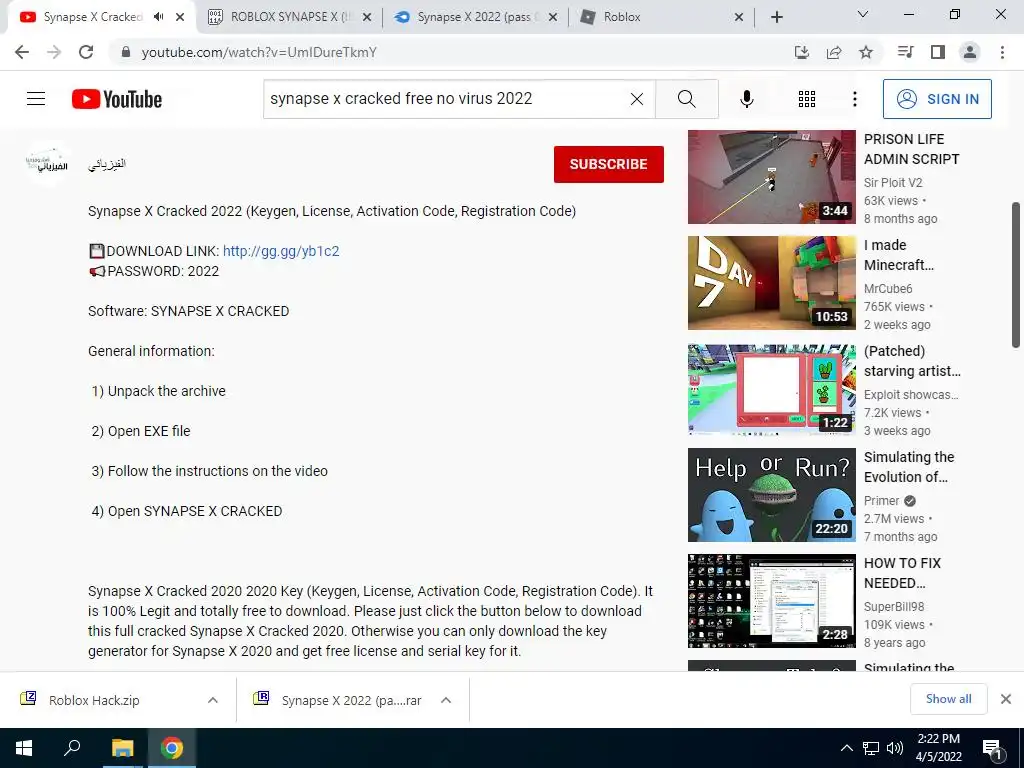Open the media control icon
This screenshot has height=768, width=1024.
pos(905,52)
